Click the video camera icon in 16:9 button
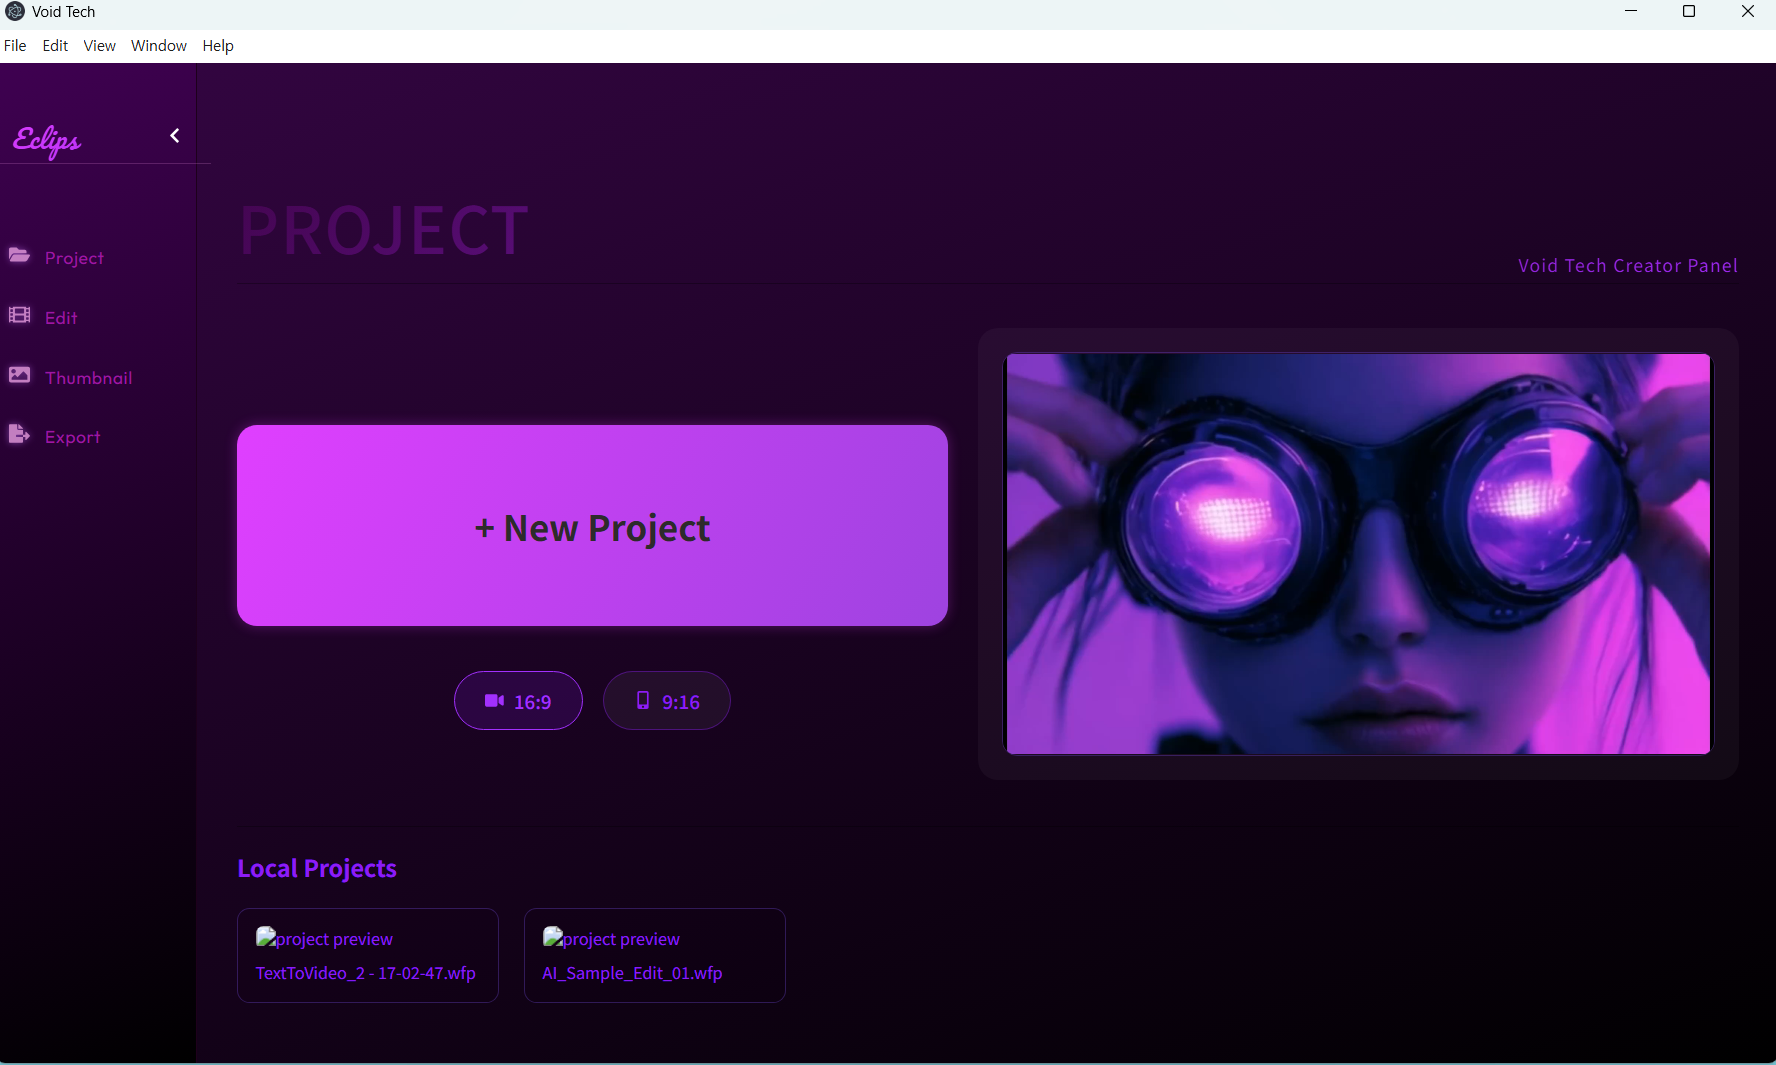Image resolution: width=1776 pixels, height=1065 pixels. (494, 701)
